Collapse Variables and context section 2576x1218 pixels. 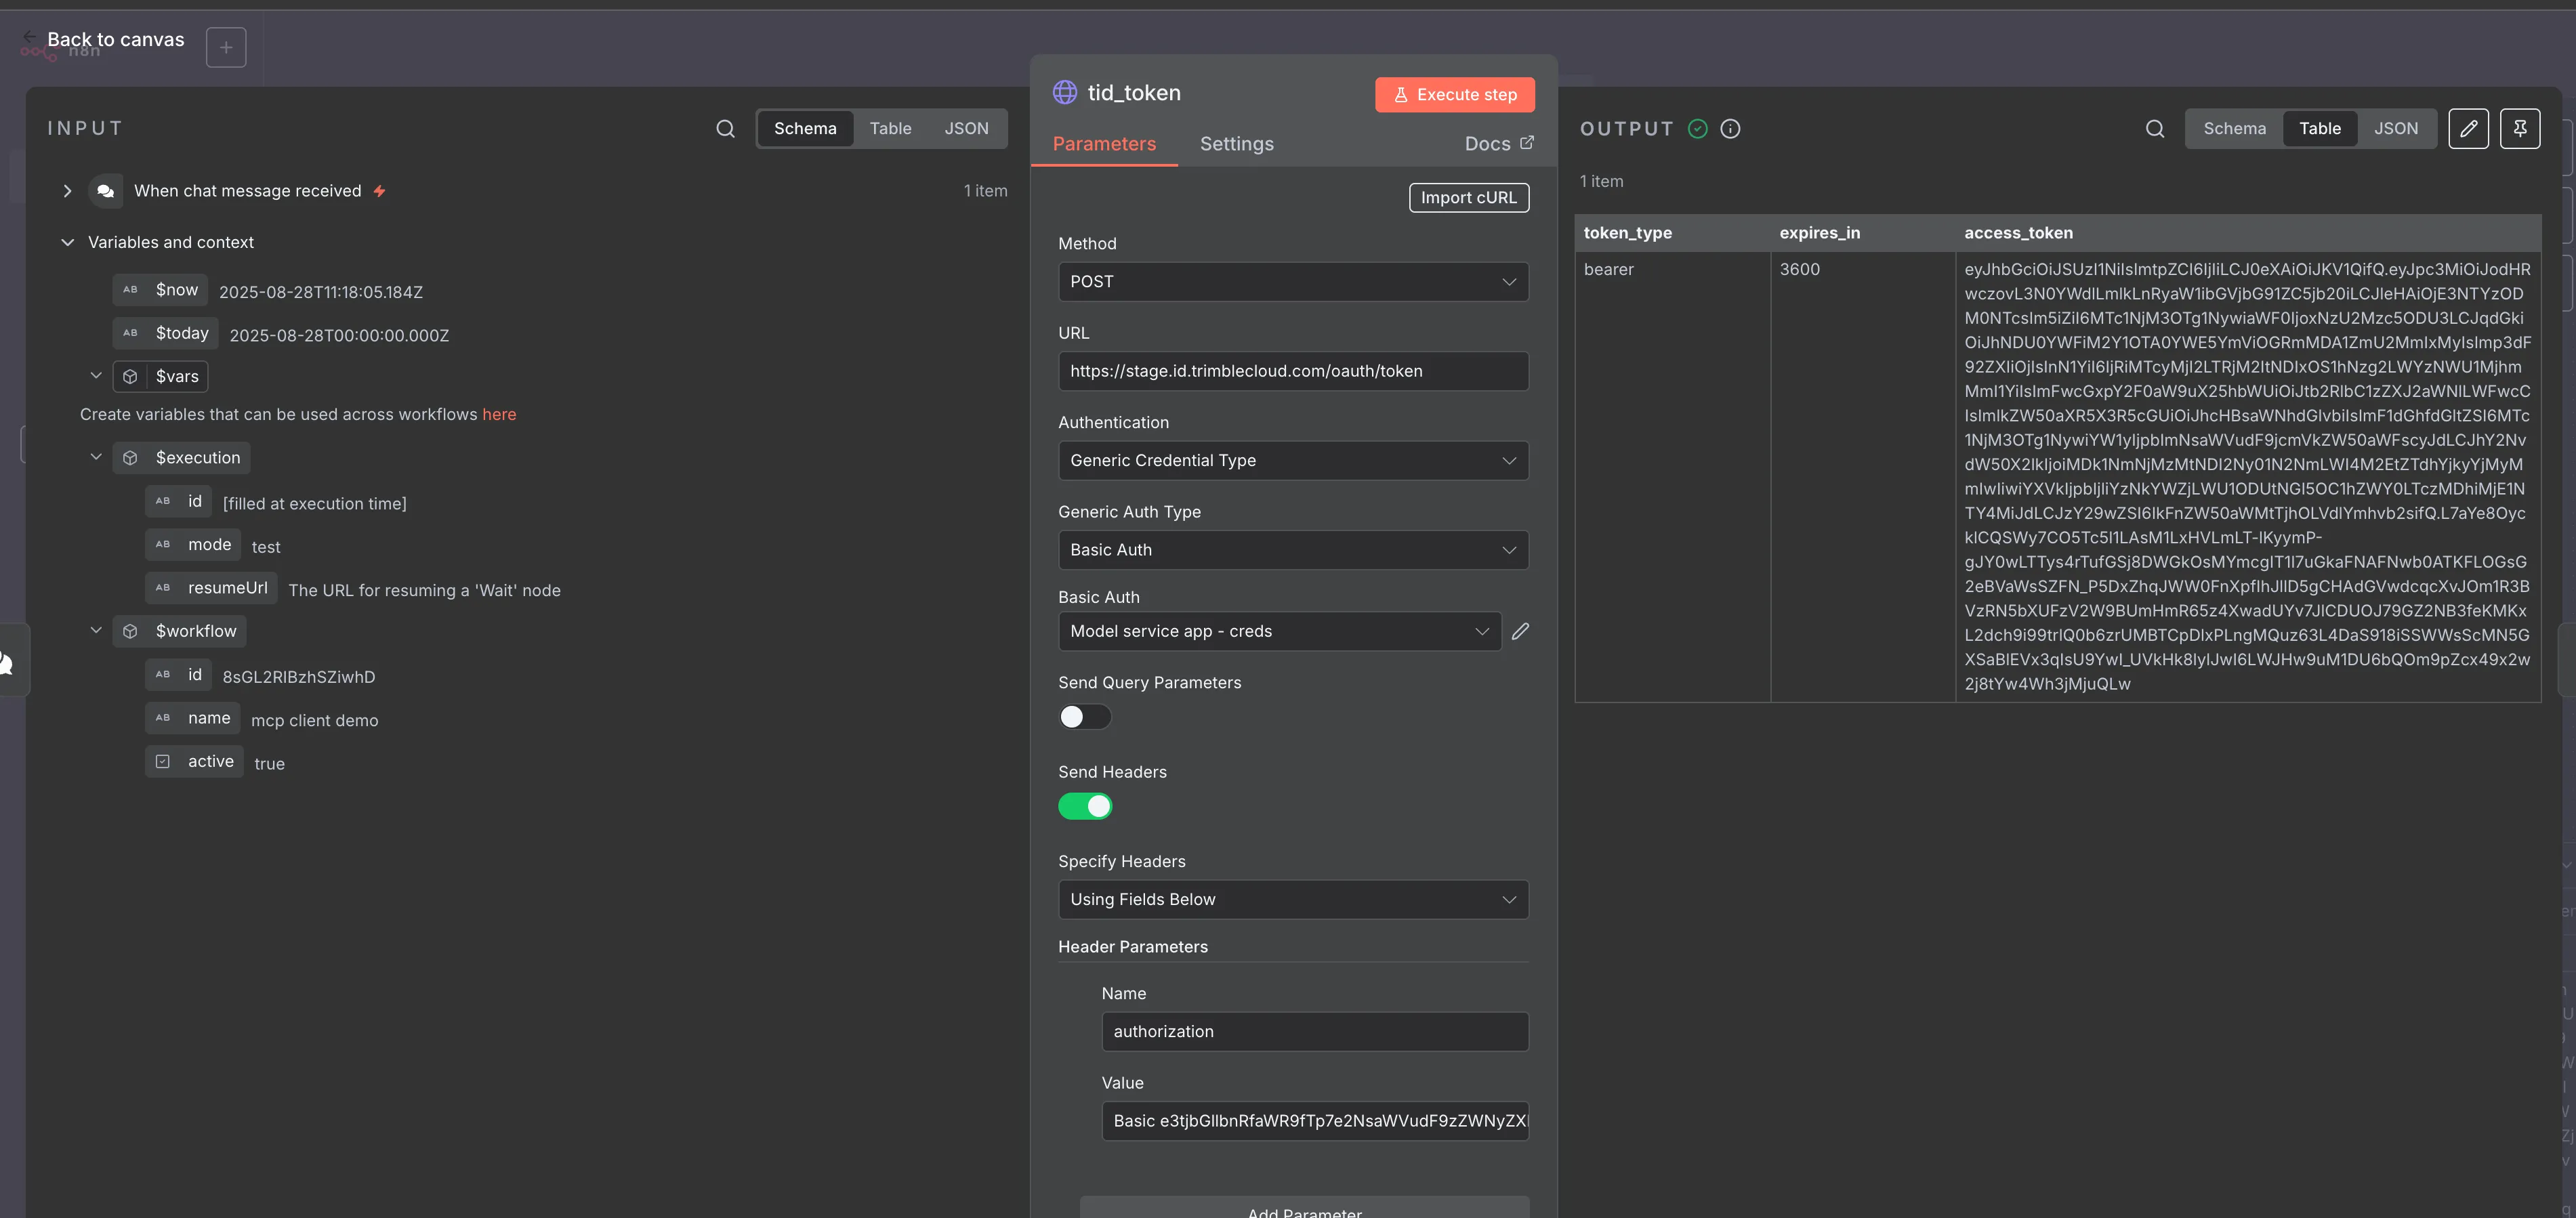pos(67,242)
